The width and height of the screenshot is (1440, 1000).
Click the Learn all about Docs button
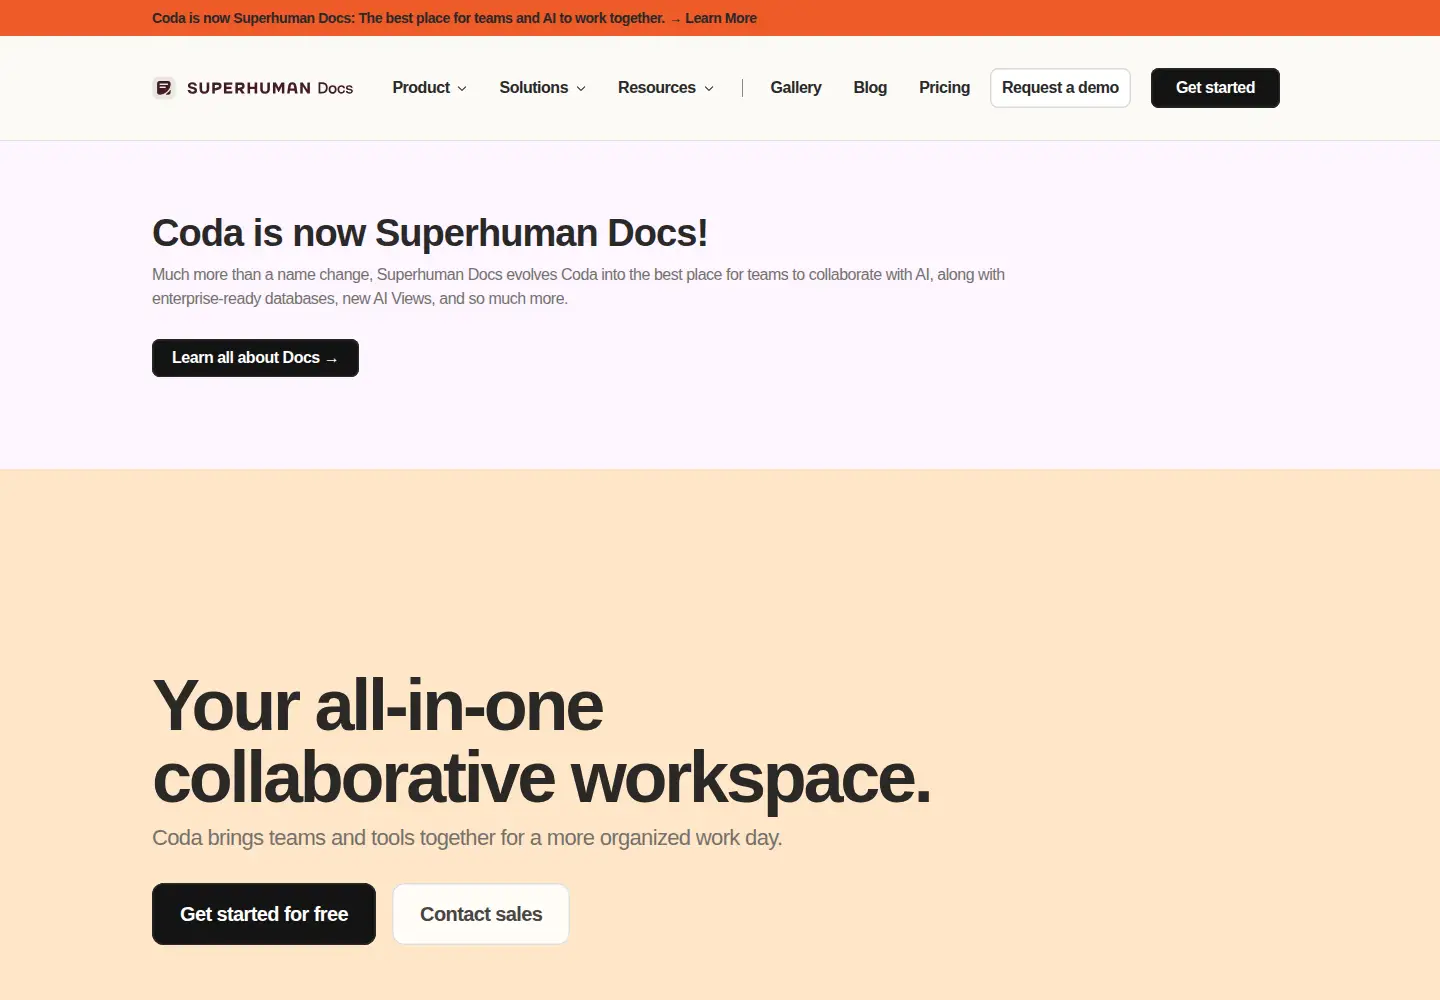pos(255,358)
